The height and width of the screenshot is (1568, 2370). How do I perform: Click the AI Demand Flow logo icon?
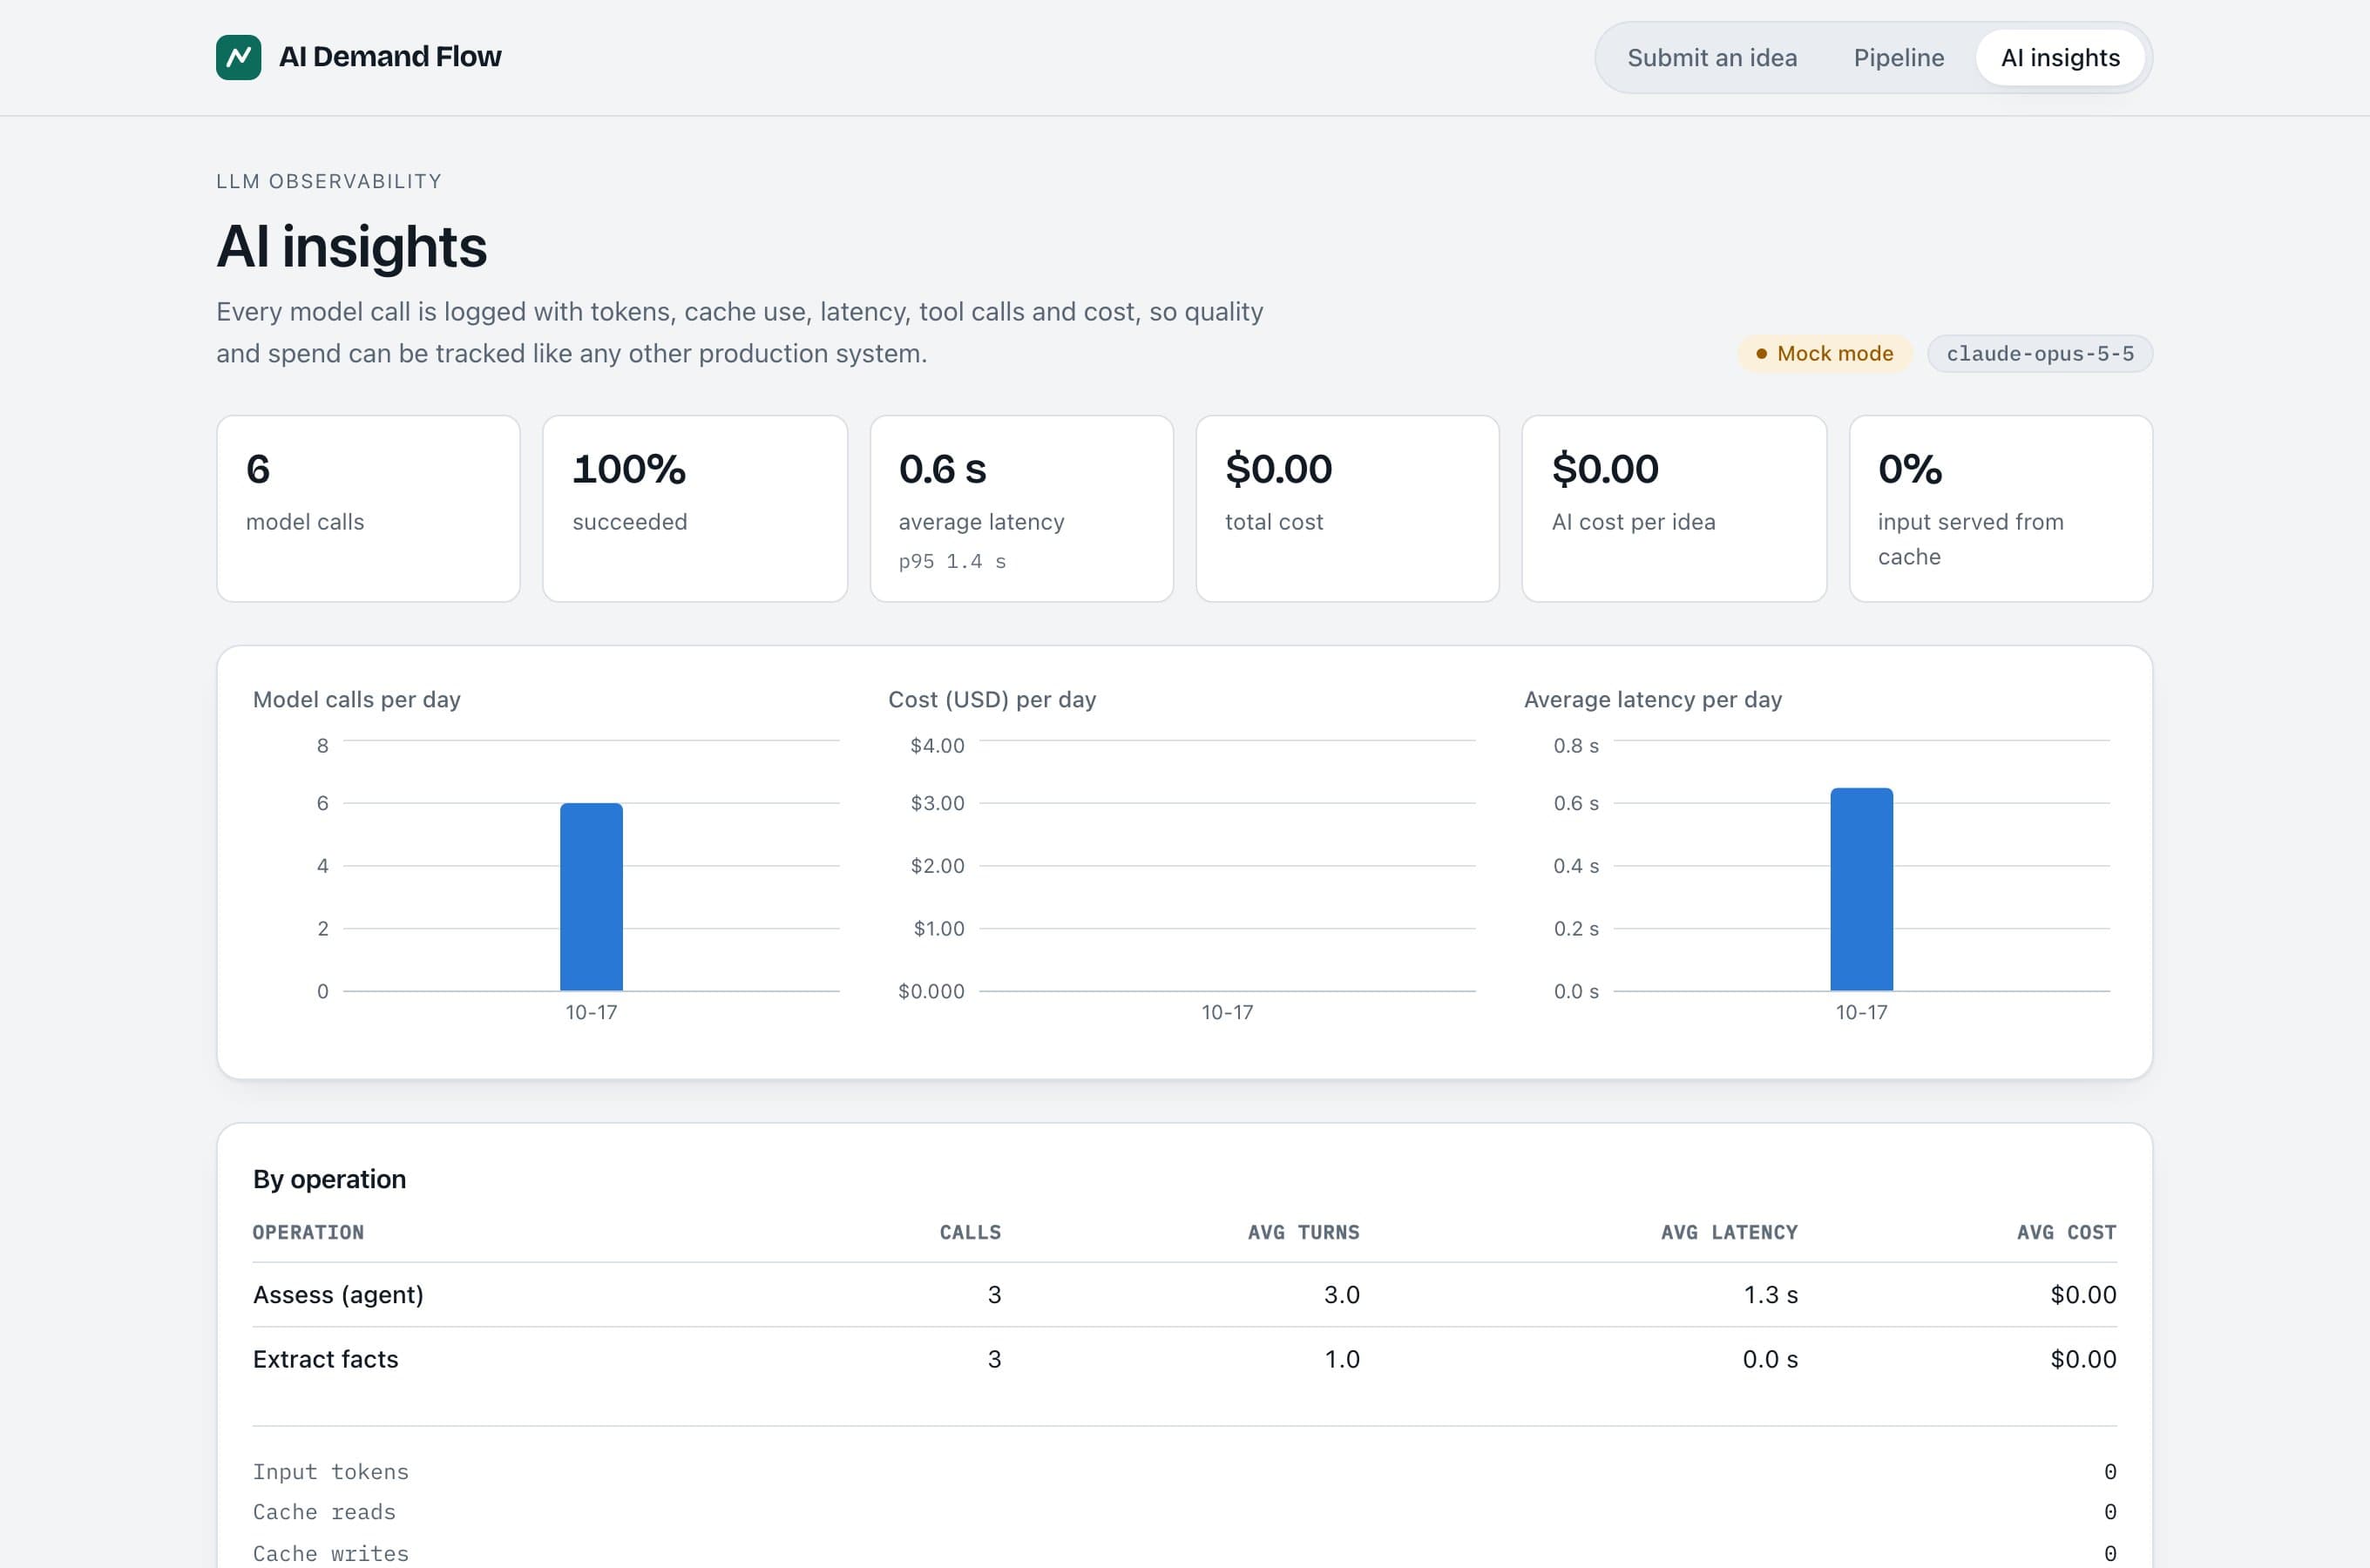[x=238, y=57]
